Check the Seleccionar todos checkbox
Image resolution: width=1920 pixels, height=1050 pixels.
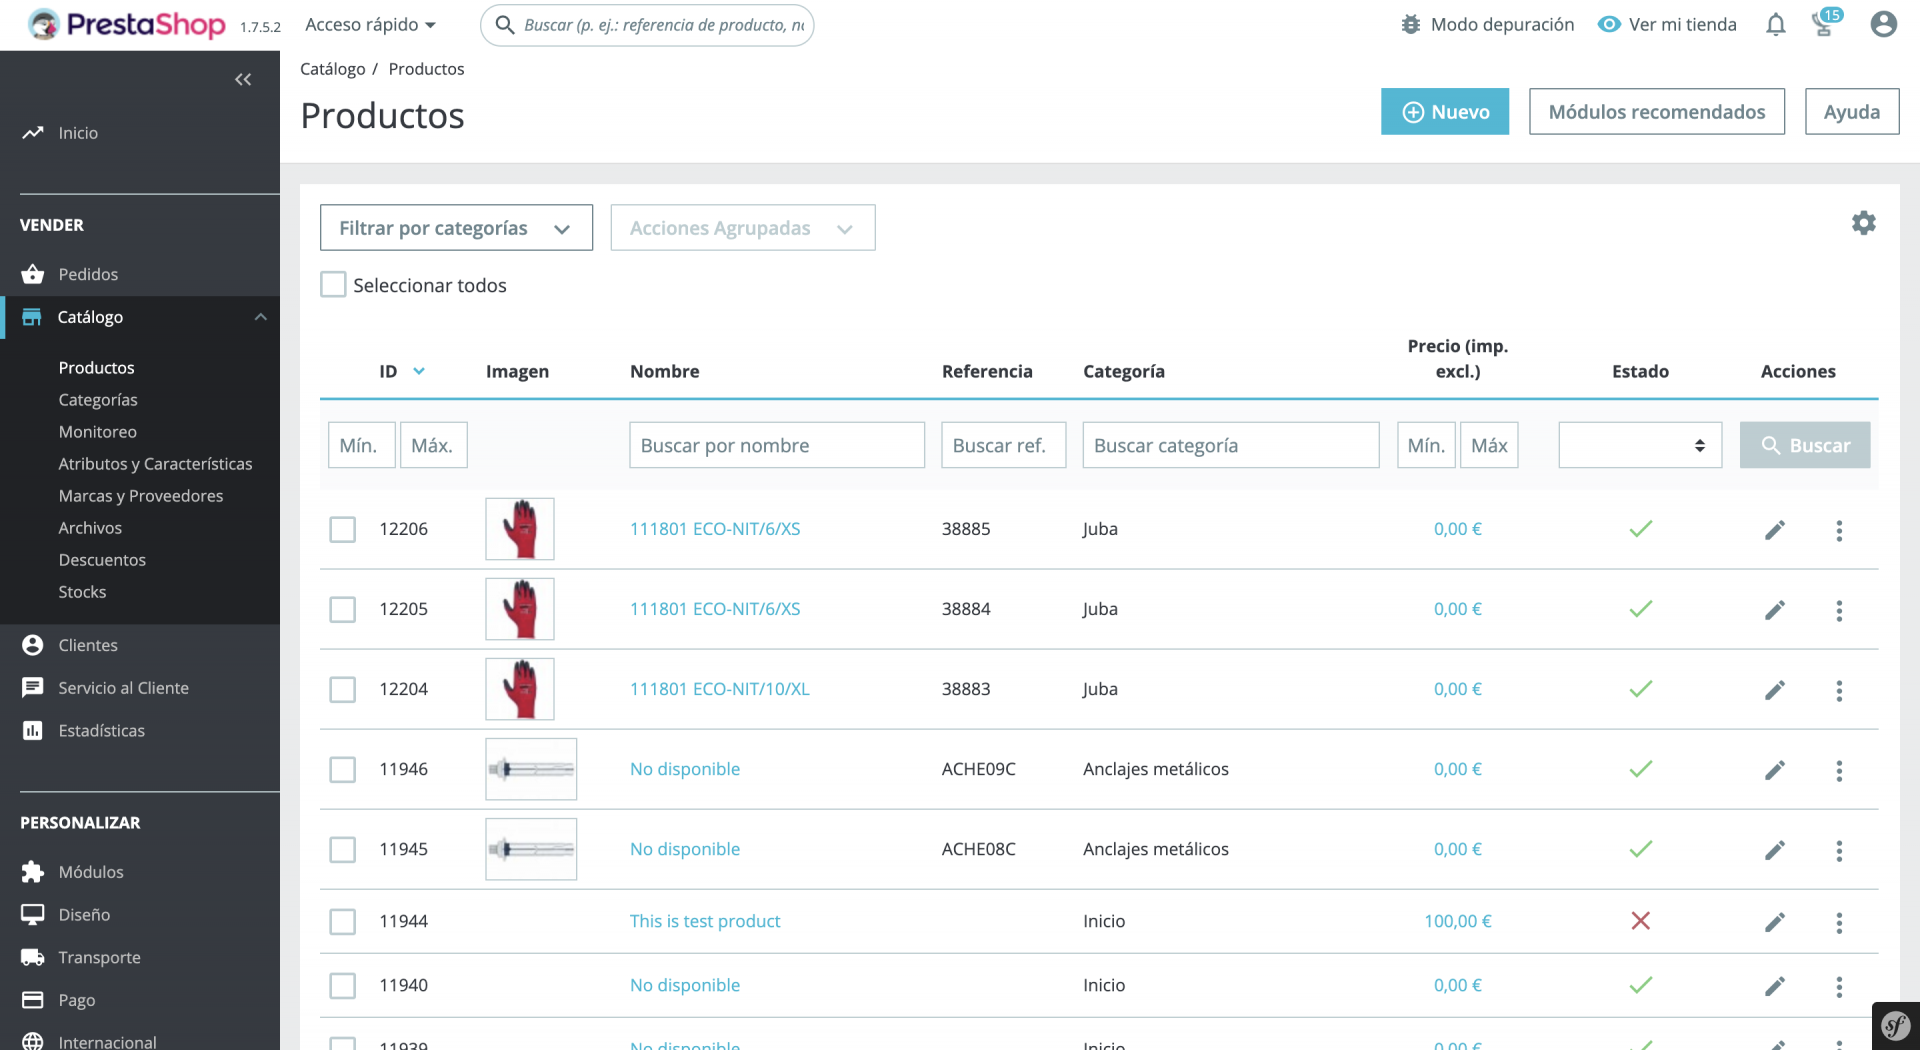click(x=333, y=285)
